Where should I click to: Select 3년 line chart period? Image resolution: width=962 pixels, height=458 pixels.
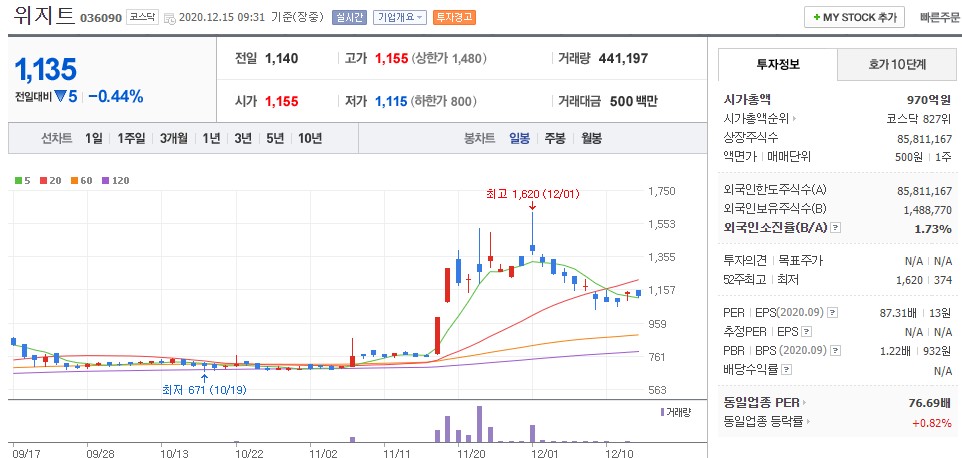(x=243, y=139)
